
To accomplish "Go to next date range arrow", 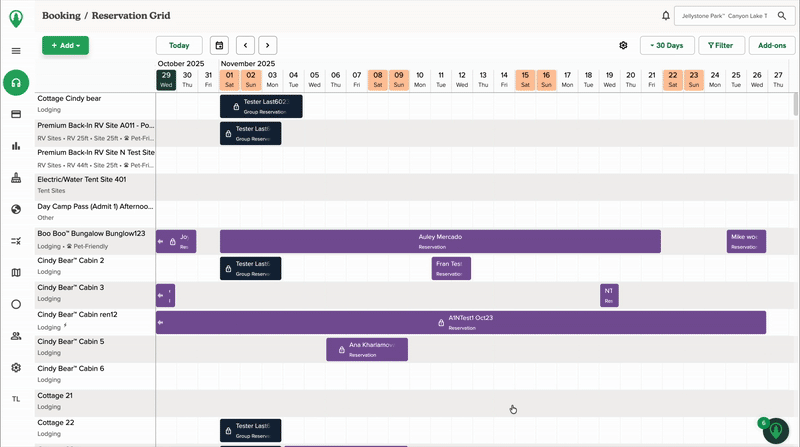I will pos(268,45).
